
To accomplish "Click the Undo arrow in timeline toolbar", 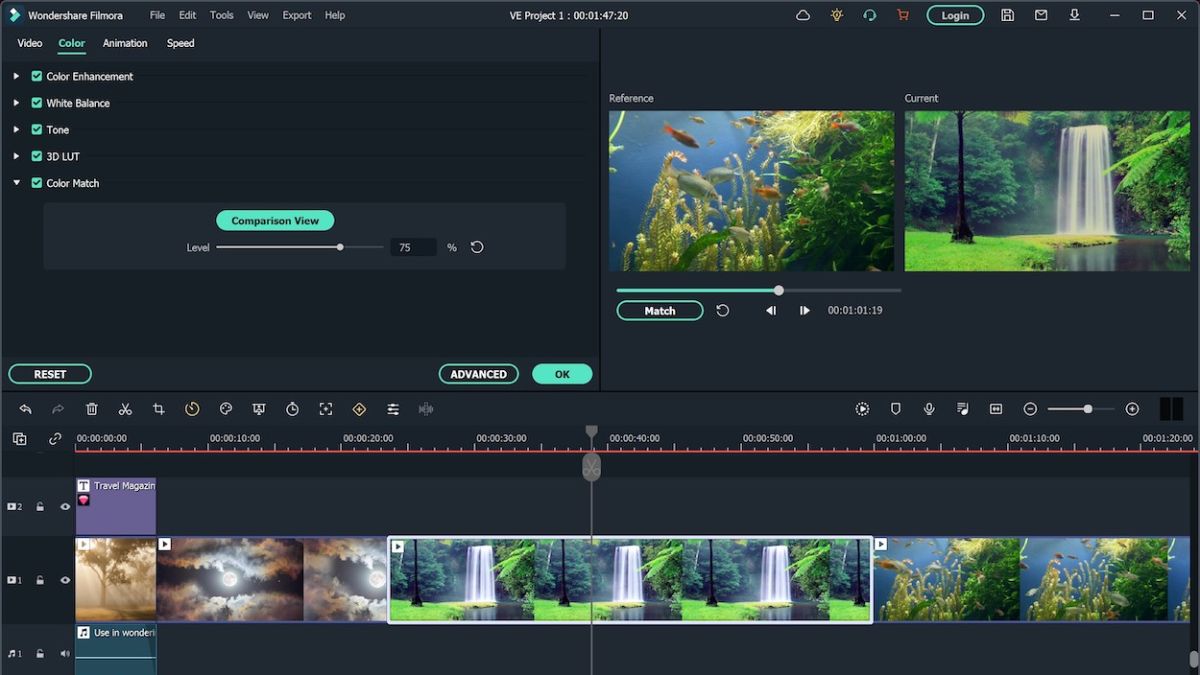I will [25, 409].
